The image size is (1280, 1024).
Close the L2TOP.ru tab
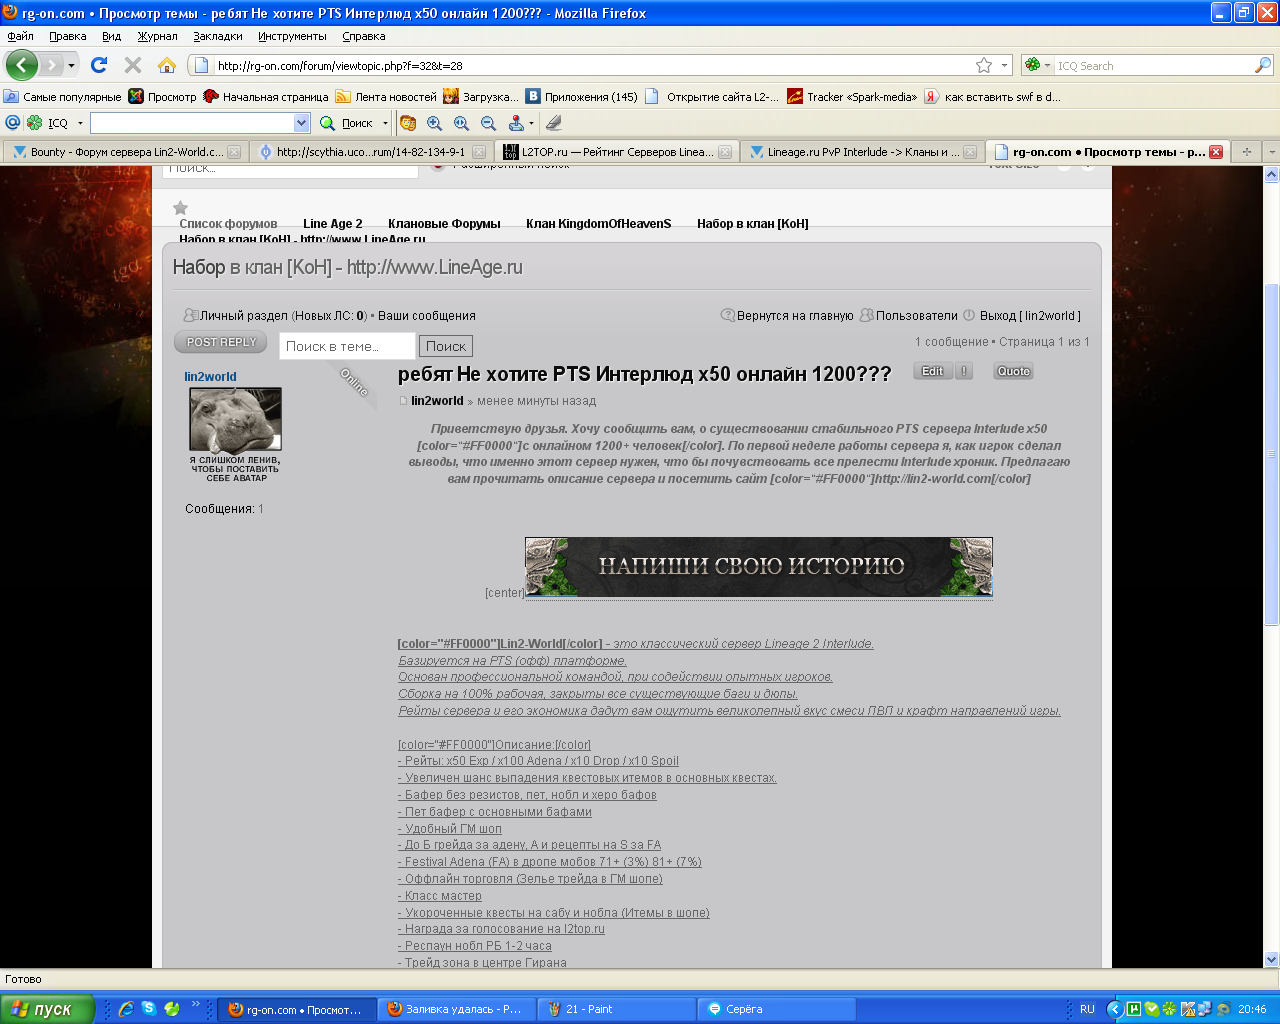(x=725, y=152)
